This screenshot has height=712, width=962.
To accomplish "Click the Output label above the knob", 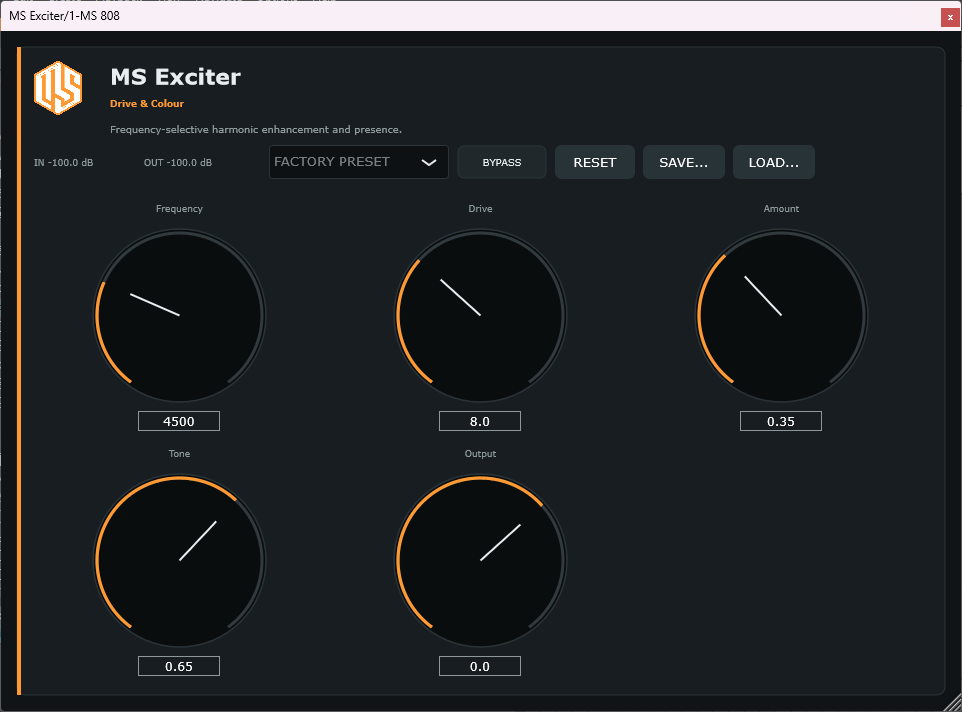I will coord(480,454).
